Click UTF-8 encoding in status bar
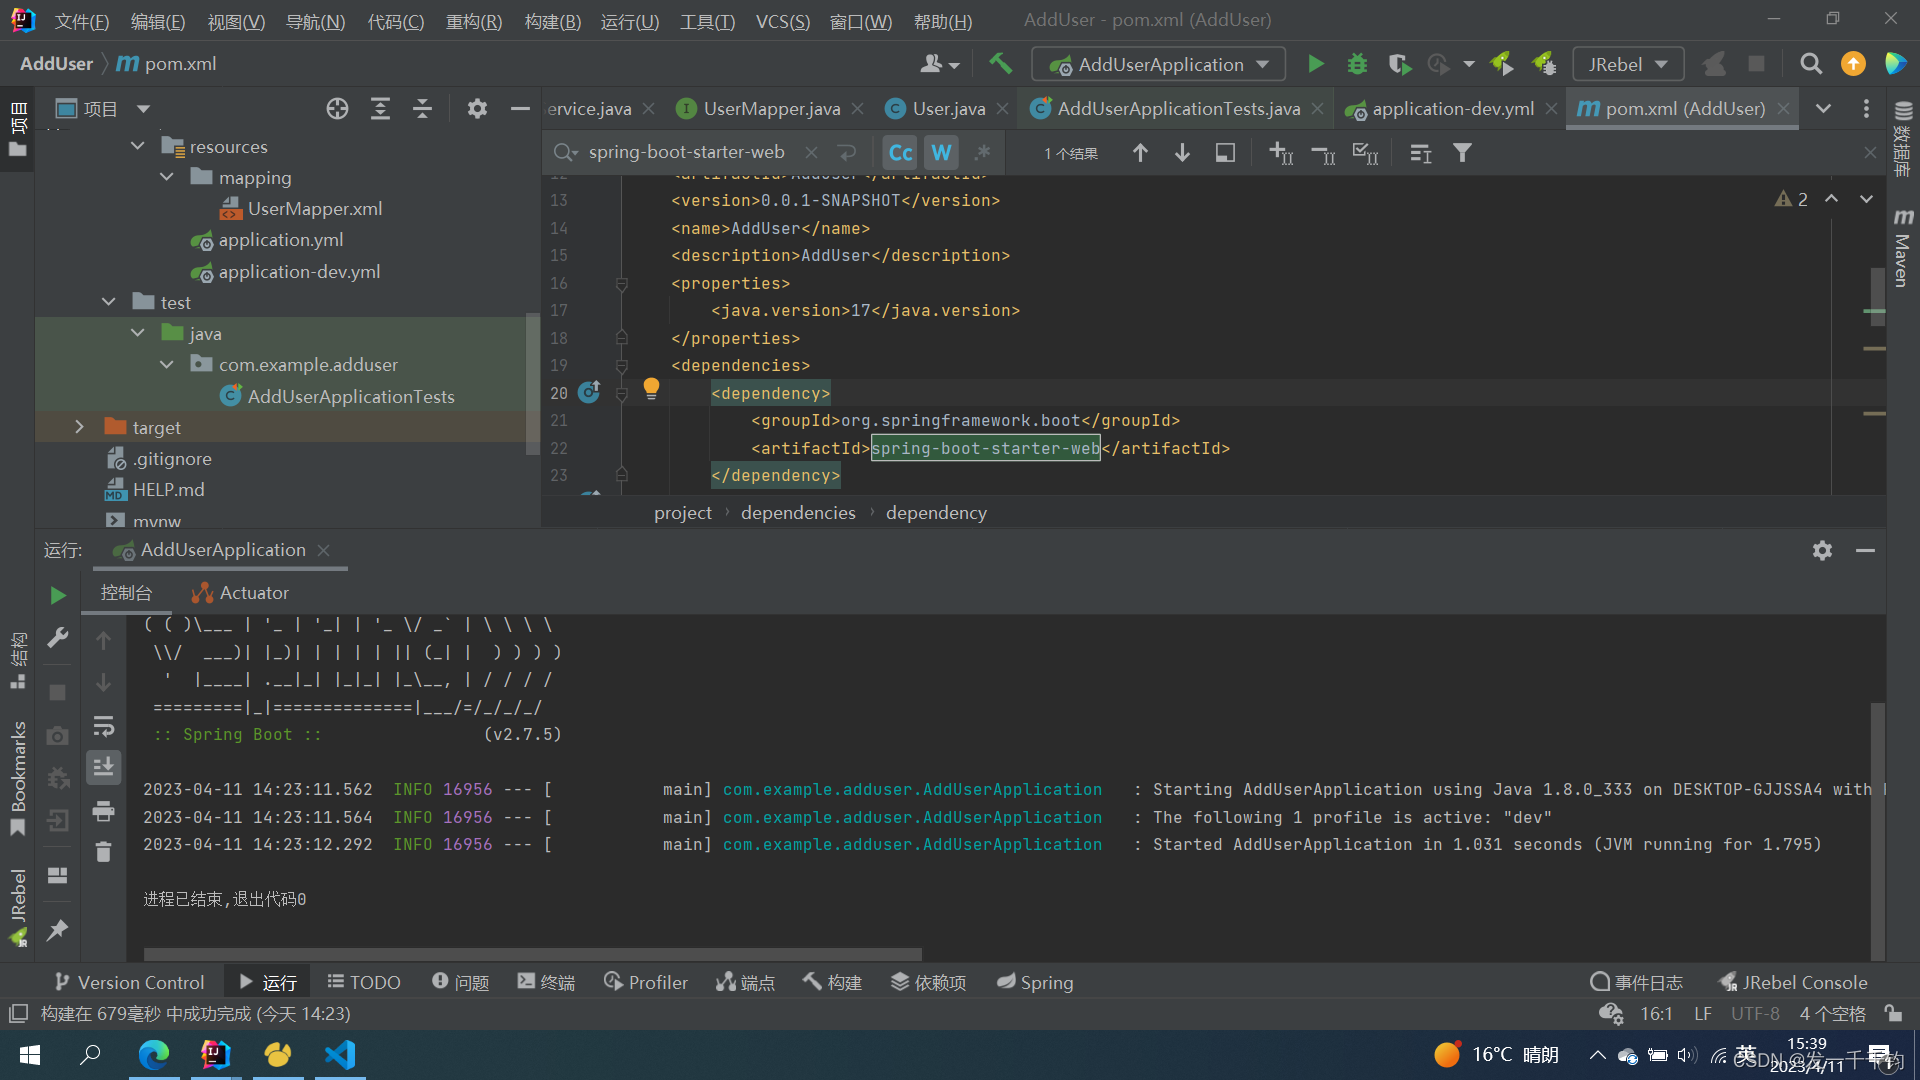Screen dimensions: 1920x1080 click(x=1755, y=1014)
